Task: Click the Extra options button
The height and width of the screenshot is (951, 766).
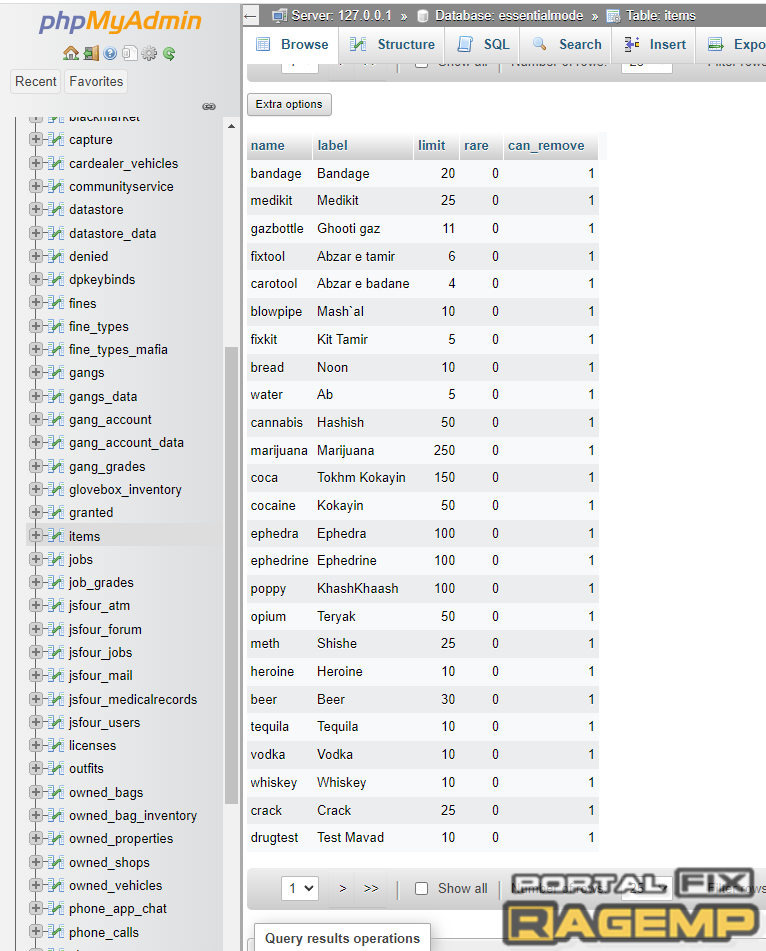Action: coord(289,104)
